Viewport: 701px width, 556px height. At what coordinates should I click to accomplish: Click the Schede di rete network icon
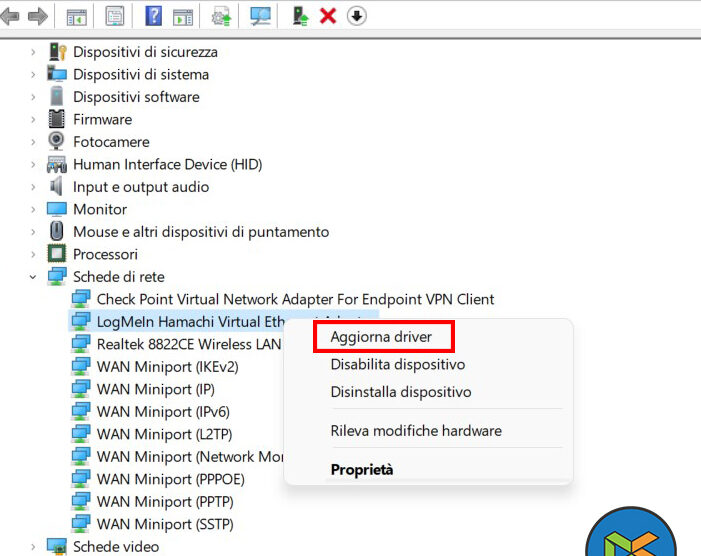pyautogui.click(x=57, y=276)
